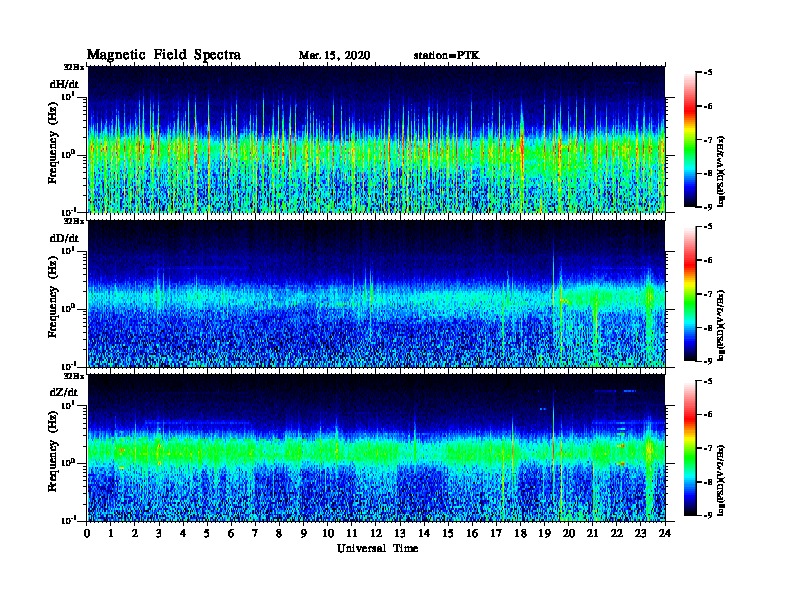Click hour 17 on the time axis
Screen dimensions: 792x612
pyautogui.click(x=496, y=533)
